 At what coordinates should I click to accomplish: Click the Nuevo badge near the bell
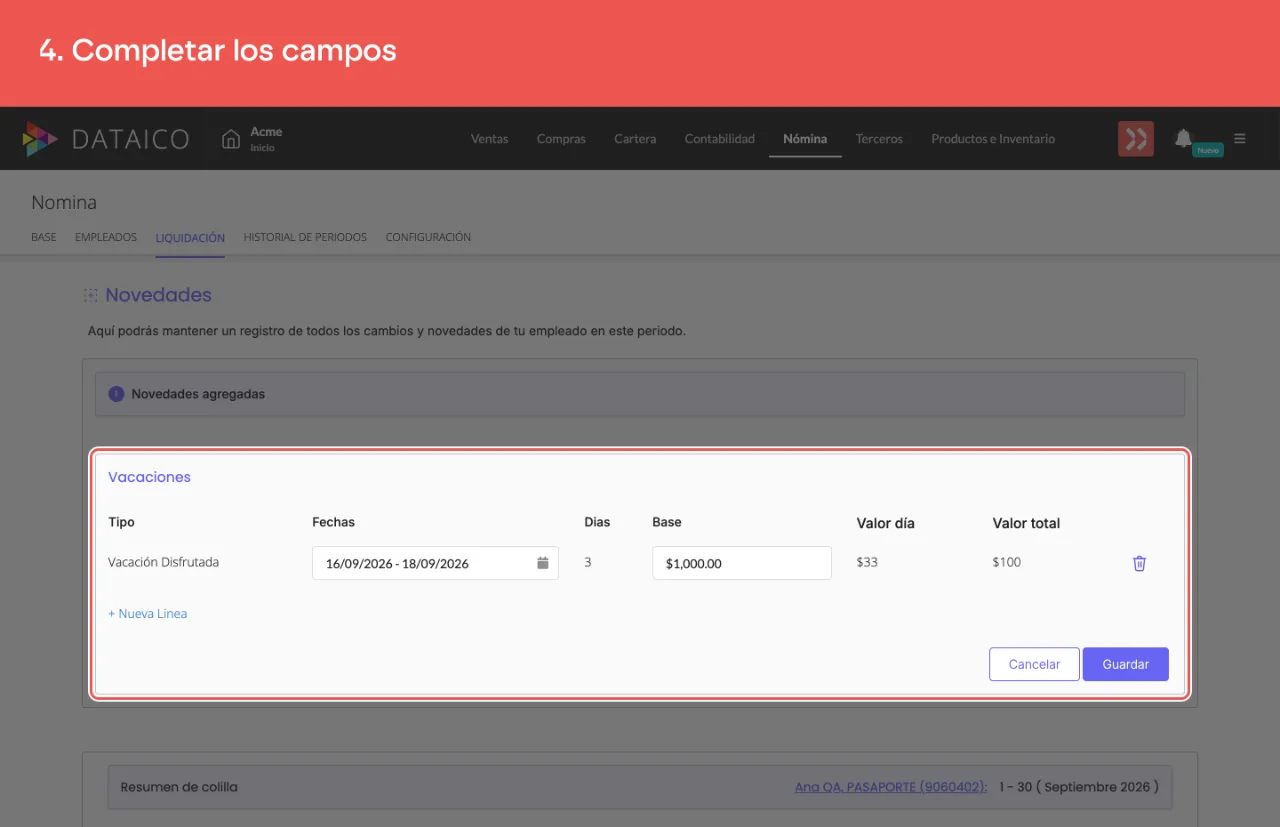pyautogui.click(x=1208, y=150)
